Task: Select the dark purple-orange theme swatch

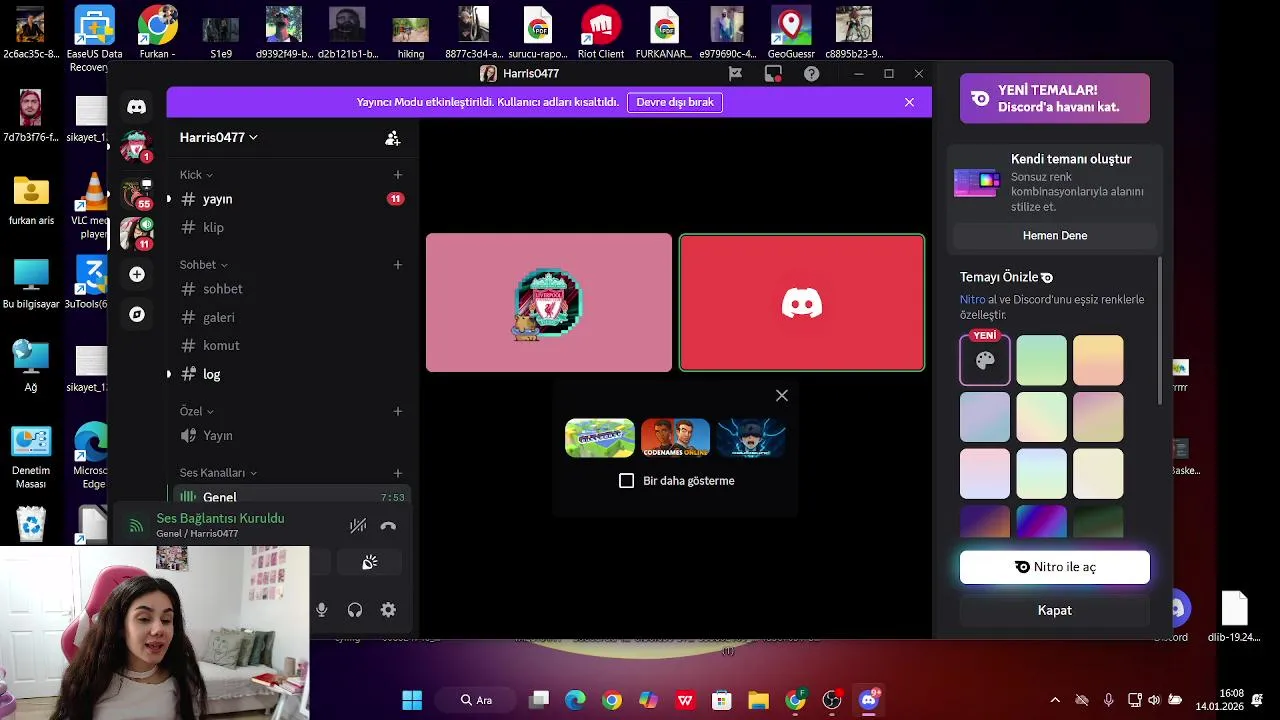Action: click(985, 522)
